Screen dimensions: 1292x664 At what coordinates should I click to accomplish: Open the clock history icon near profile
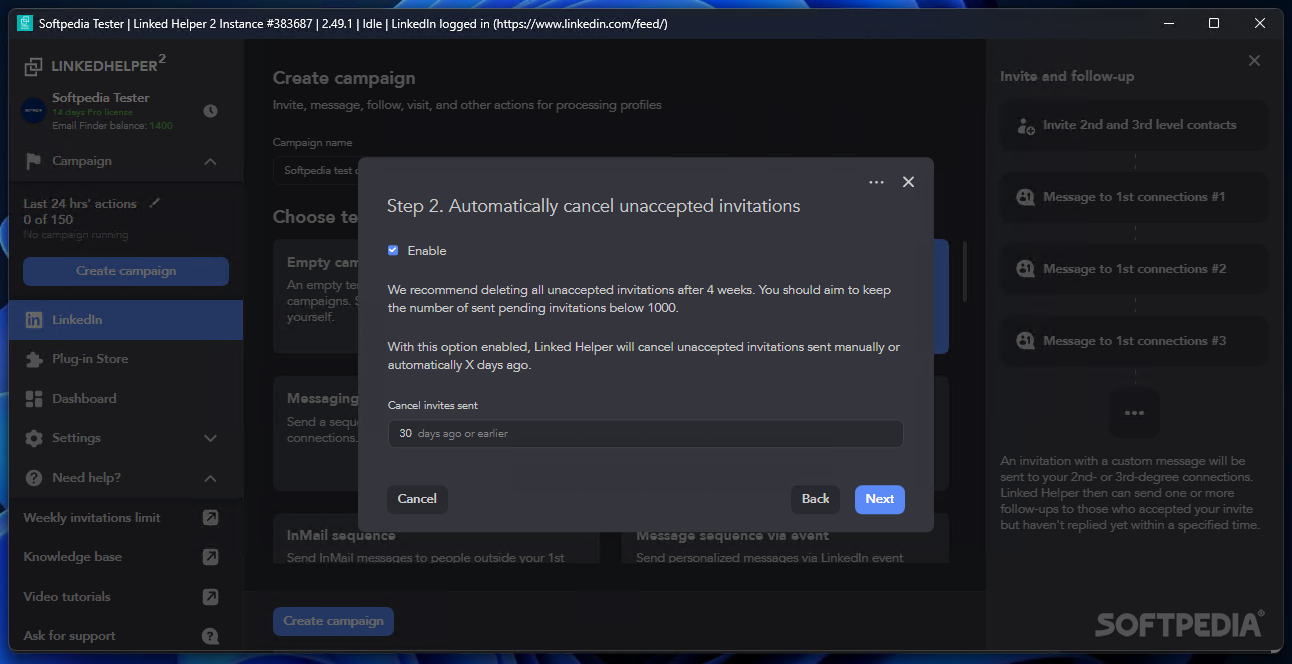tap(210, 111)
